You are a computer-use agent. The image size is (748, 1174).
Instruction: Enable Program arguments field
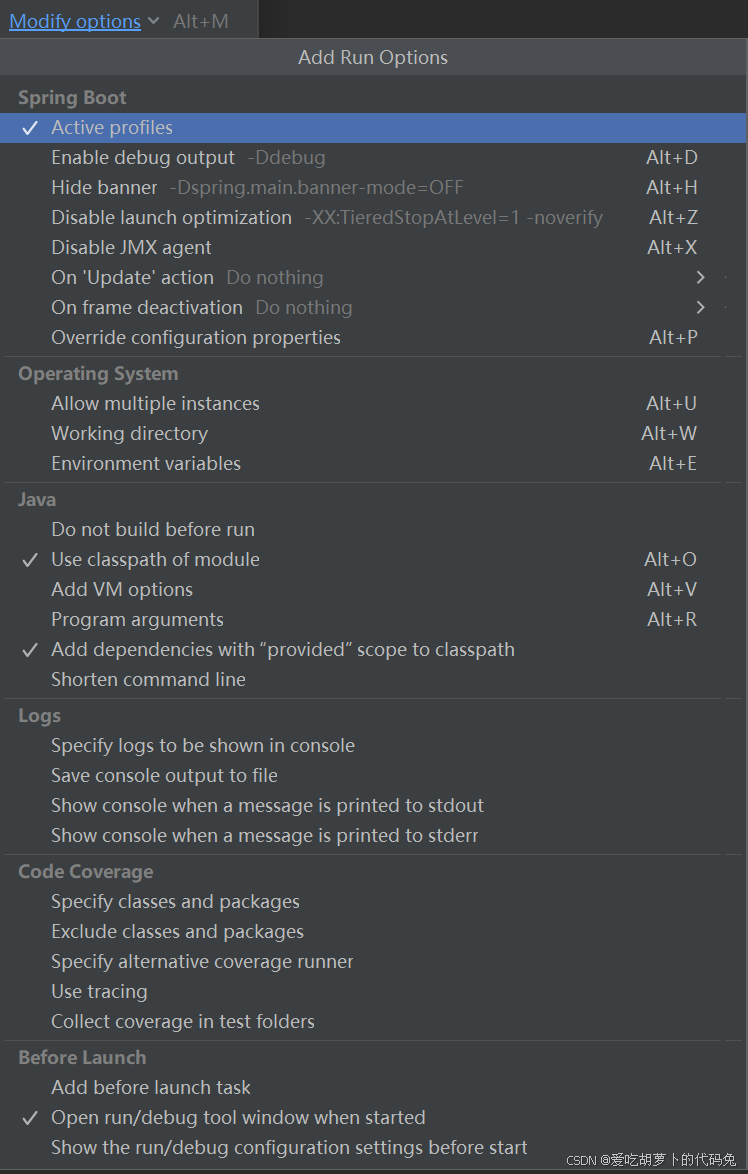click(x=137, y=619)
